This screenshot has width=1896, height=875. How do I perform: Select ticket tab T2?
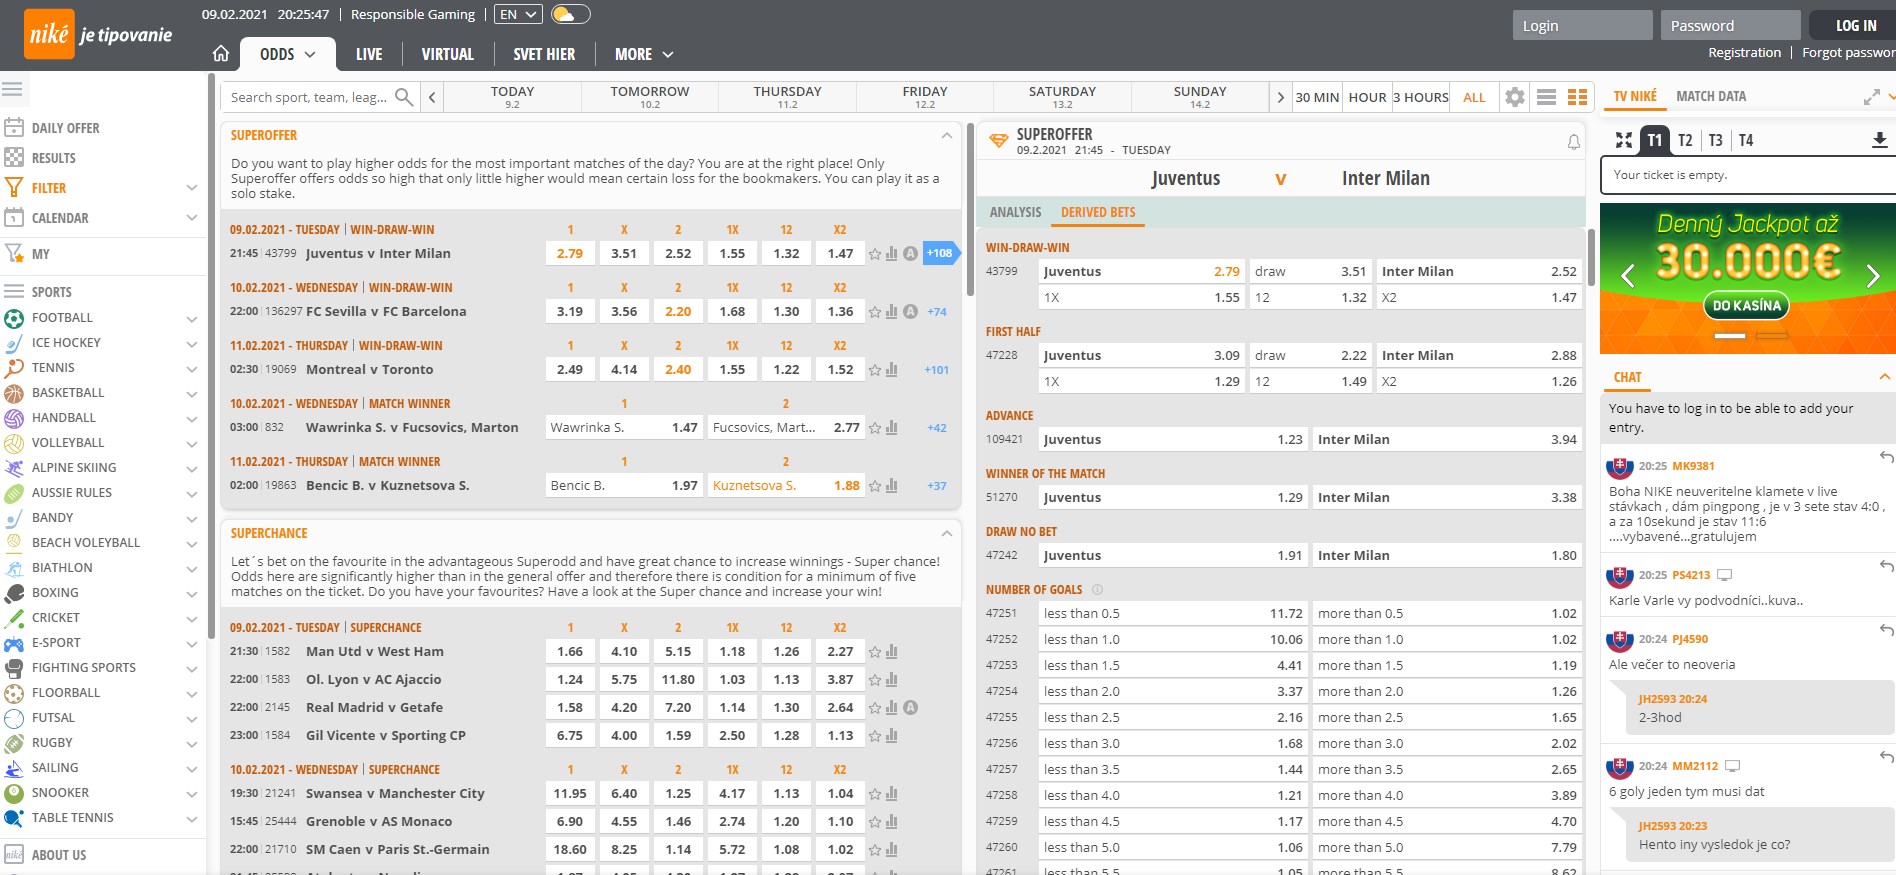click(x=1685, y=140)
